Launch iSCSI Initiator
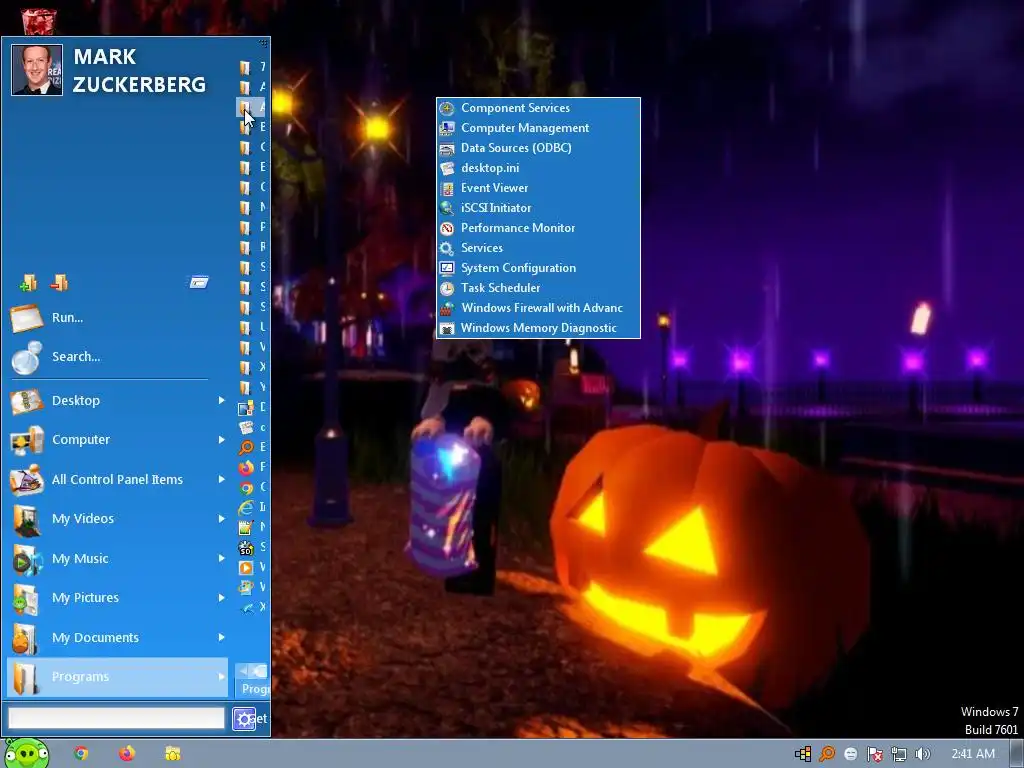Screen dimensions: 1024x768 [538, 208]
